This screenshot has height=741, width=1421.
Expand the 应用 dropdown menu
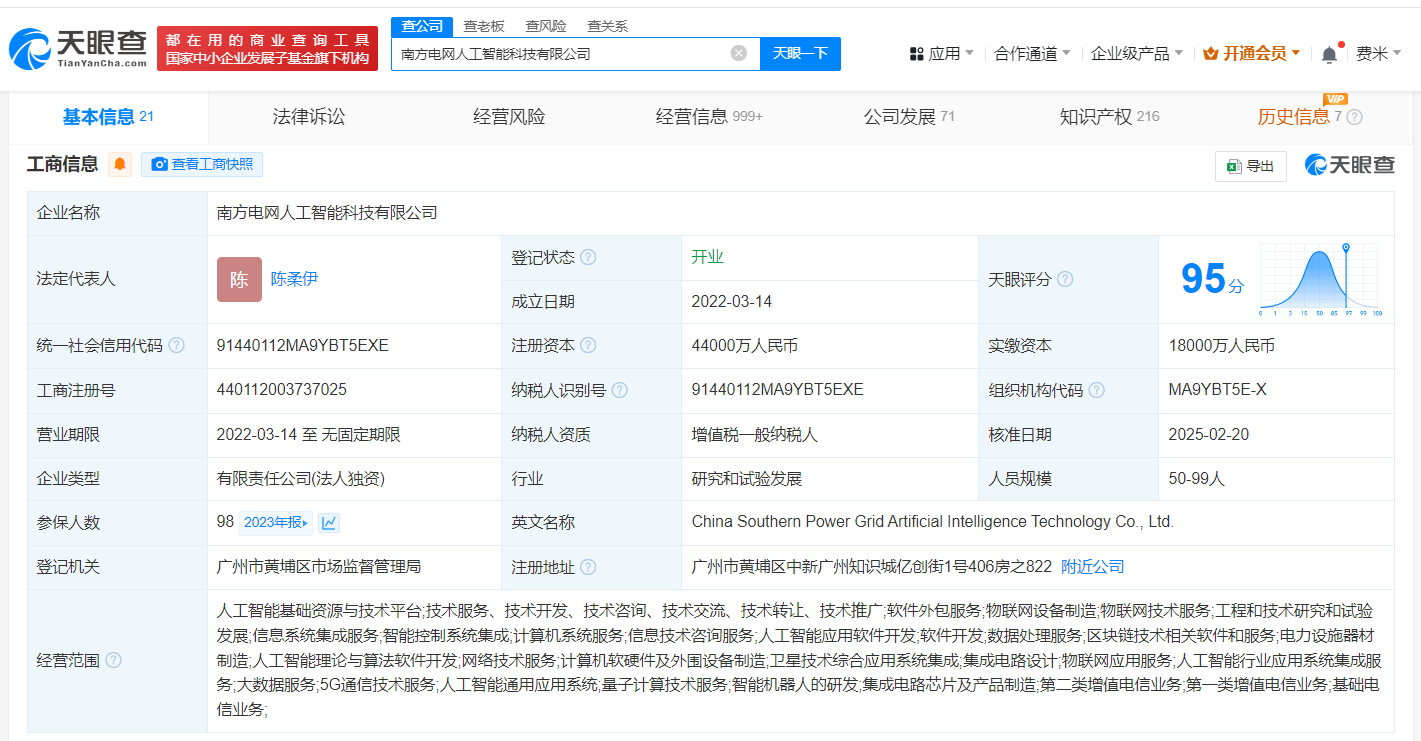coord(941,54)
